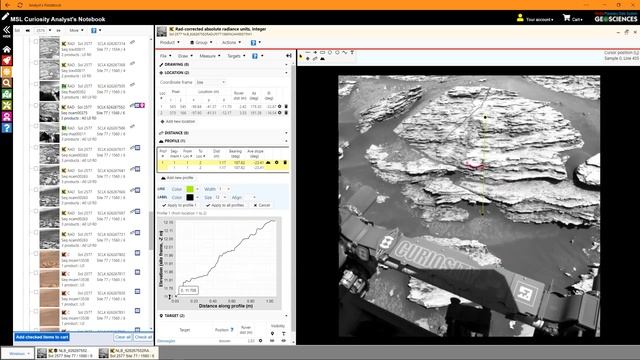Click the collapse tools panel arrow icon

[x=289, y=56]
